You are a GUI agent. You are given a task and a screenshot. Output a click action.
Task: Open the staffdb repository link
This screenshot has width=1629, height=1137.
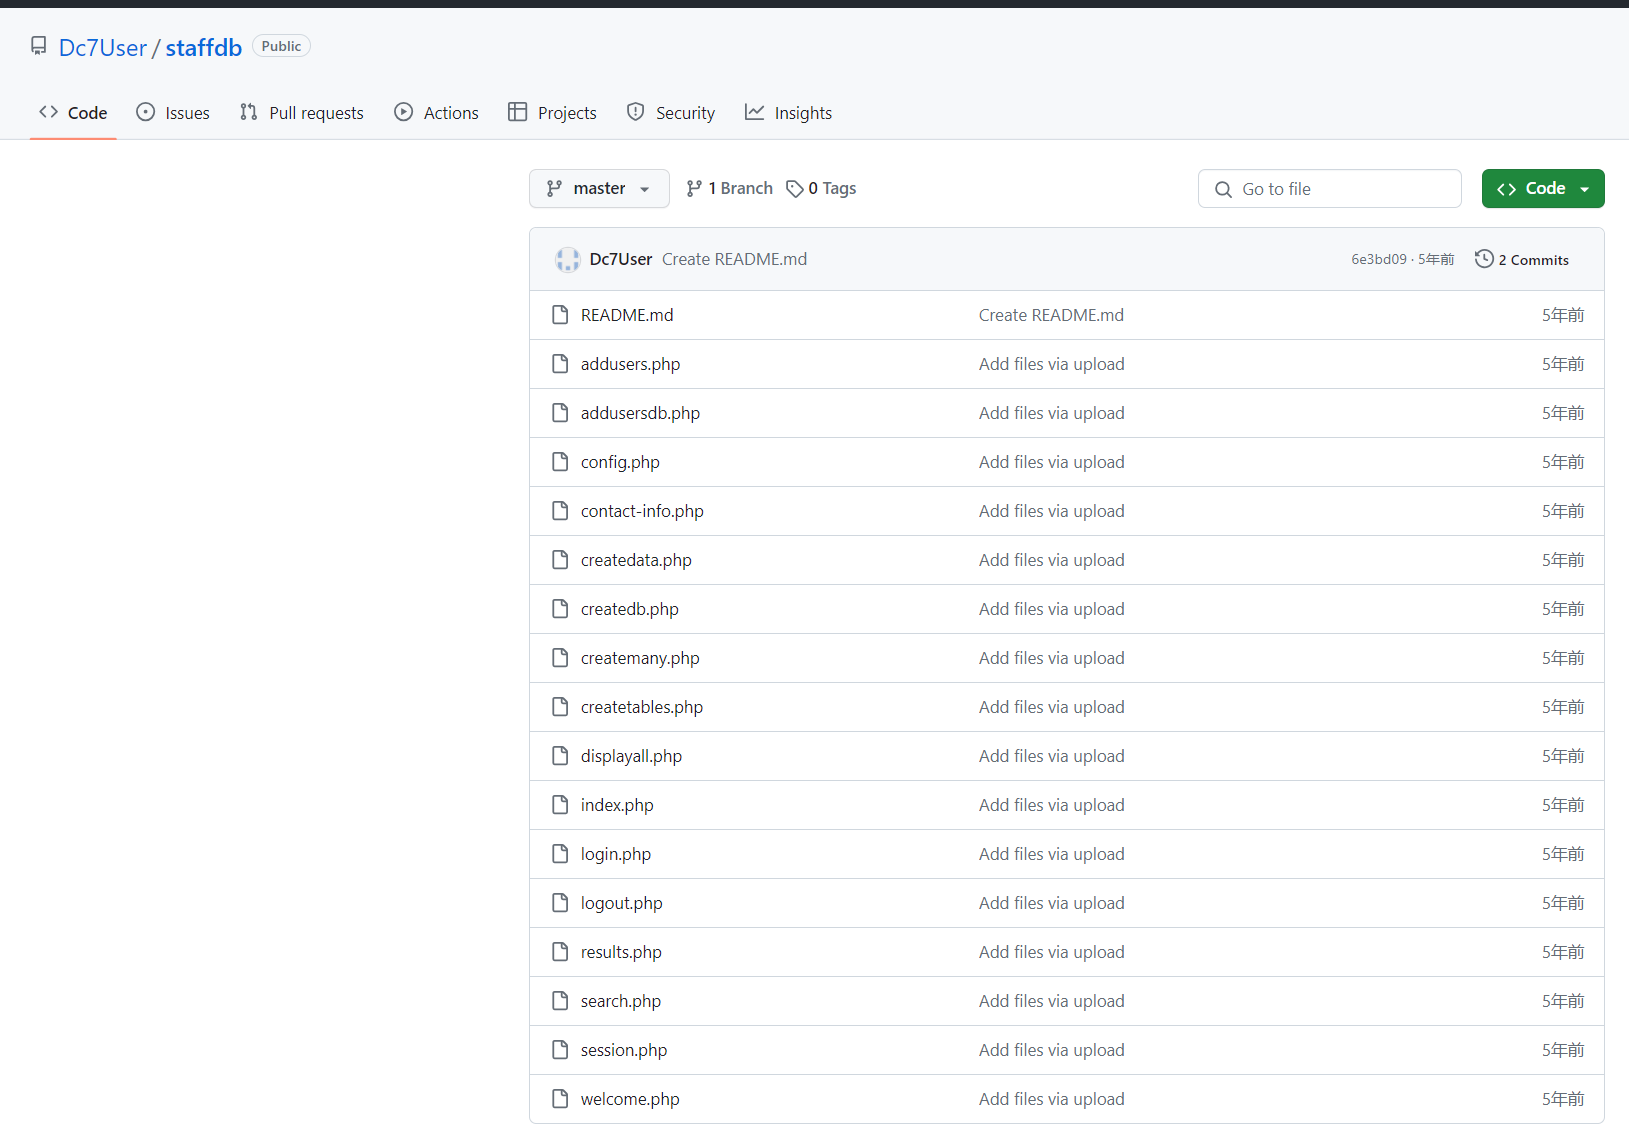204,47
